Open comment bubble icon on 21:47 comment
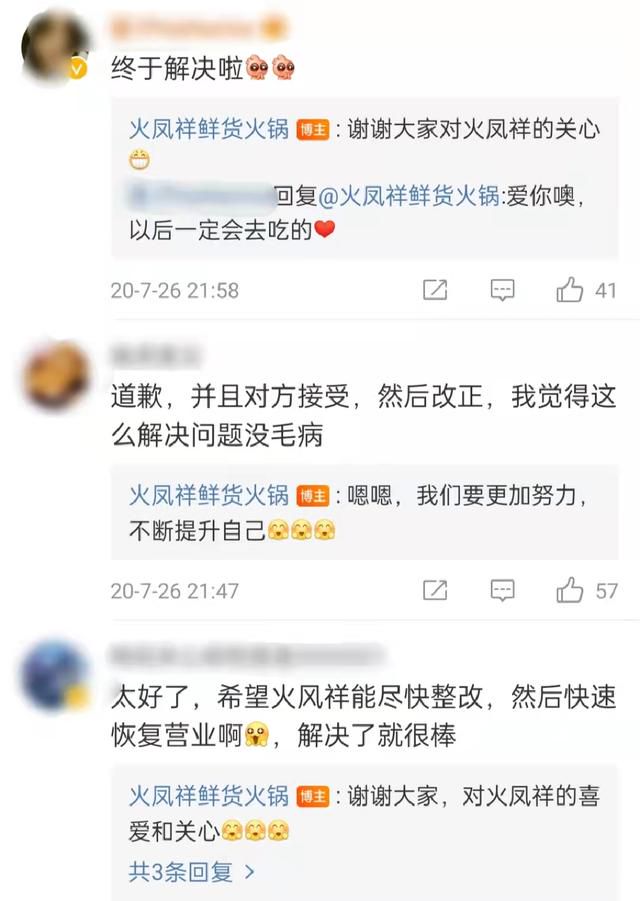This screenshot has width=640, height=901. pyautogui.click(x=502, y=590)
